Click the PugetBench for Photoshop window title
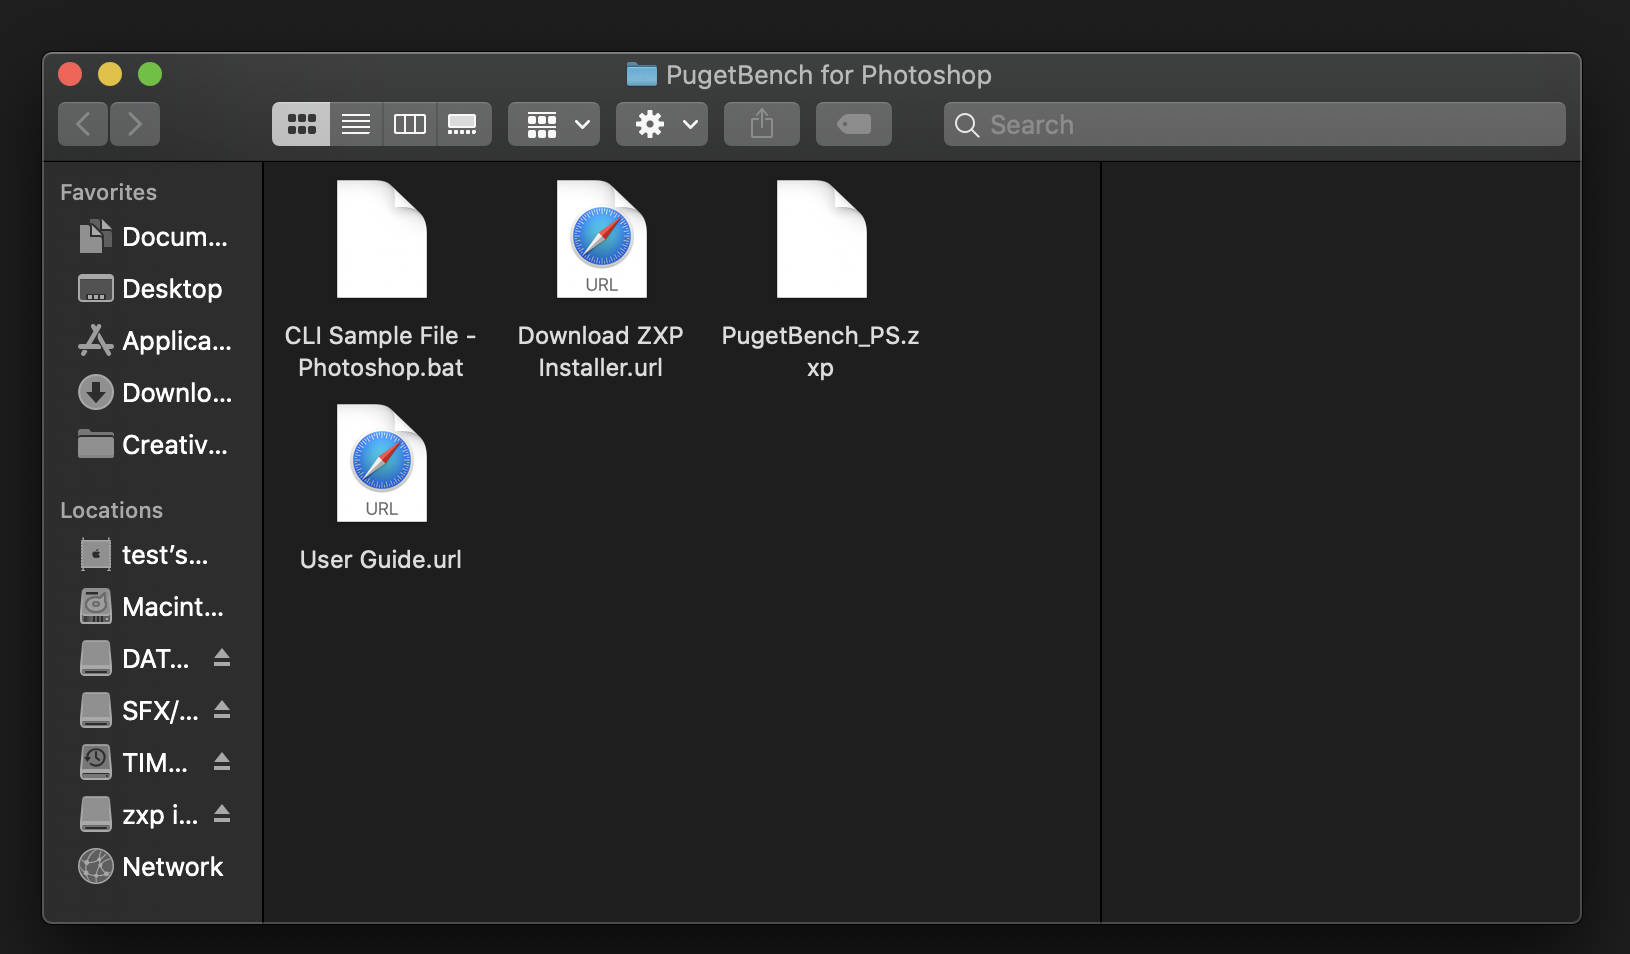The height and width of the screenshot is (954, 1630). [829, 75]
